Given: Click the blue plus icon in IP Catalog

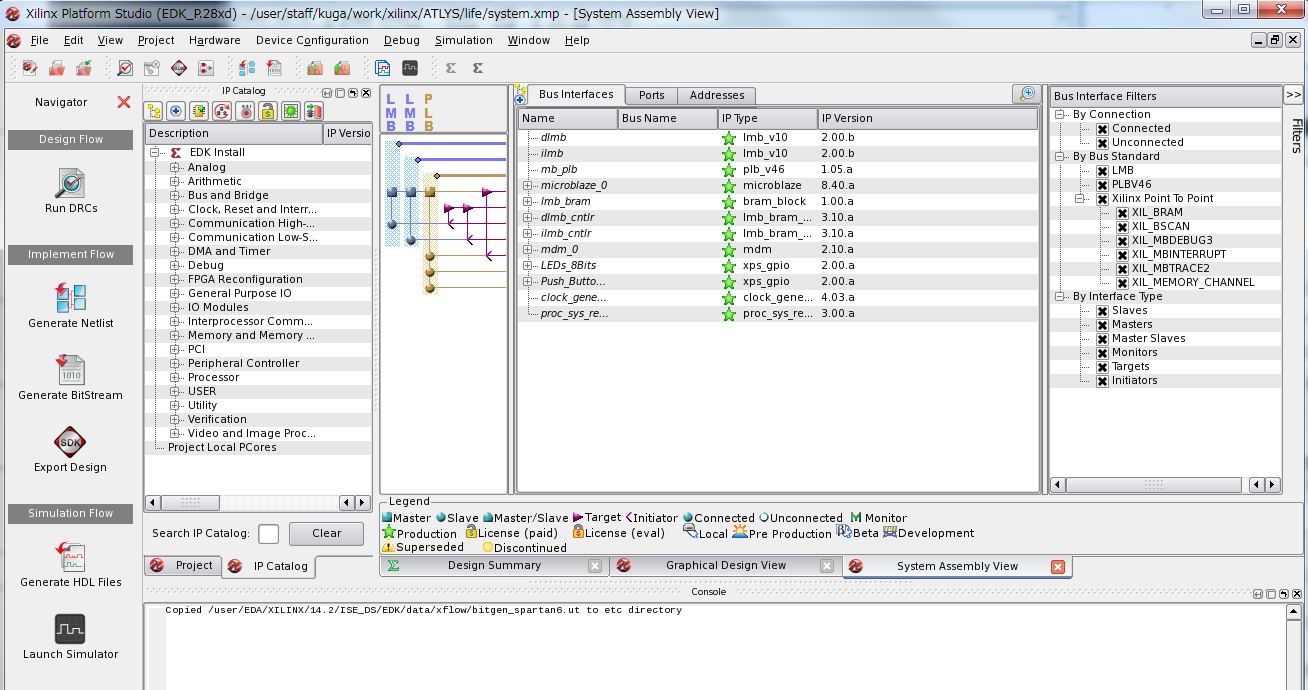Looking at the screenshot, I should [176, 111].
